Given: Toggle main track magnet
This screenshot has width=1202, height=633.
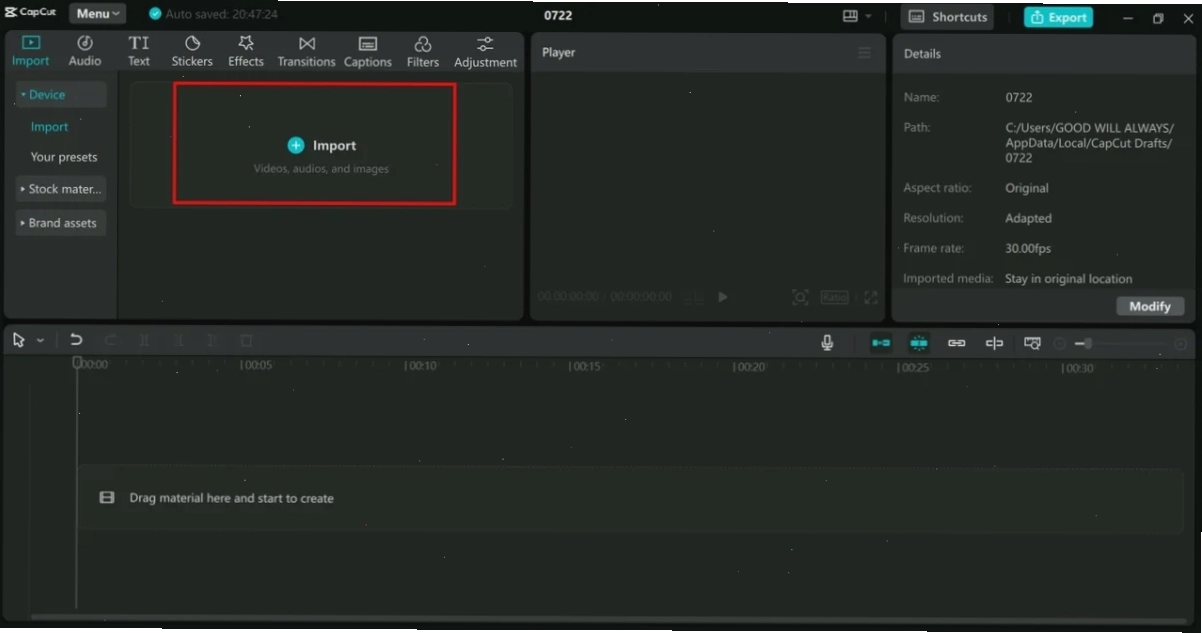Looking at the screenshot, I should pos(881,343).
